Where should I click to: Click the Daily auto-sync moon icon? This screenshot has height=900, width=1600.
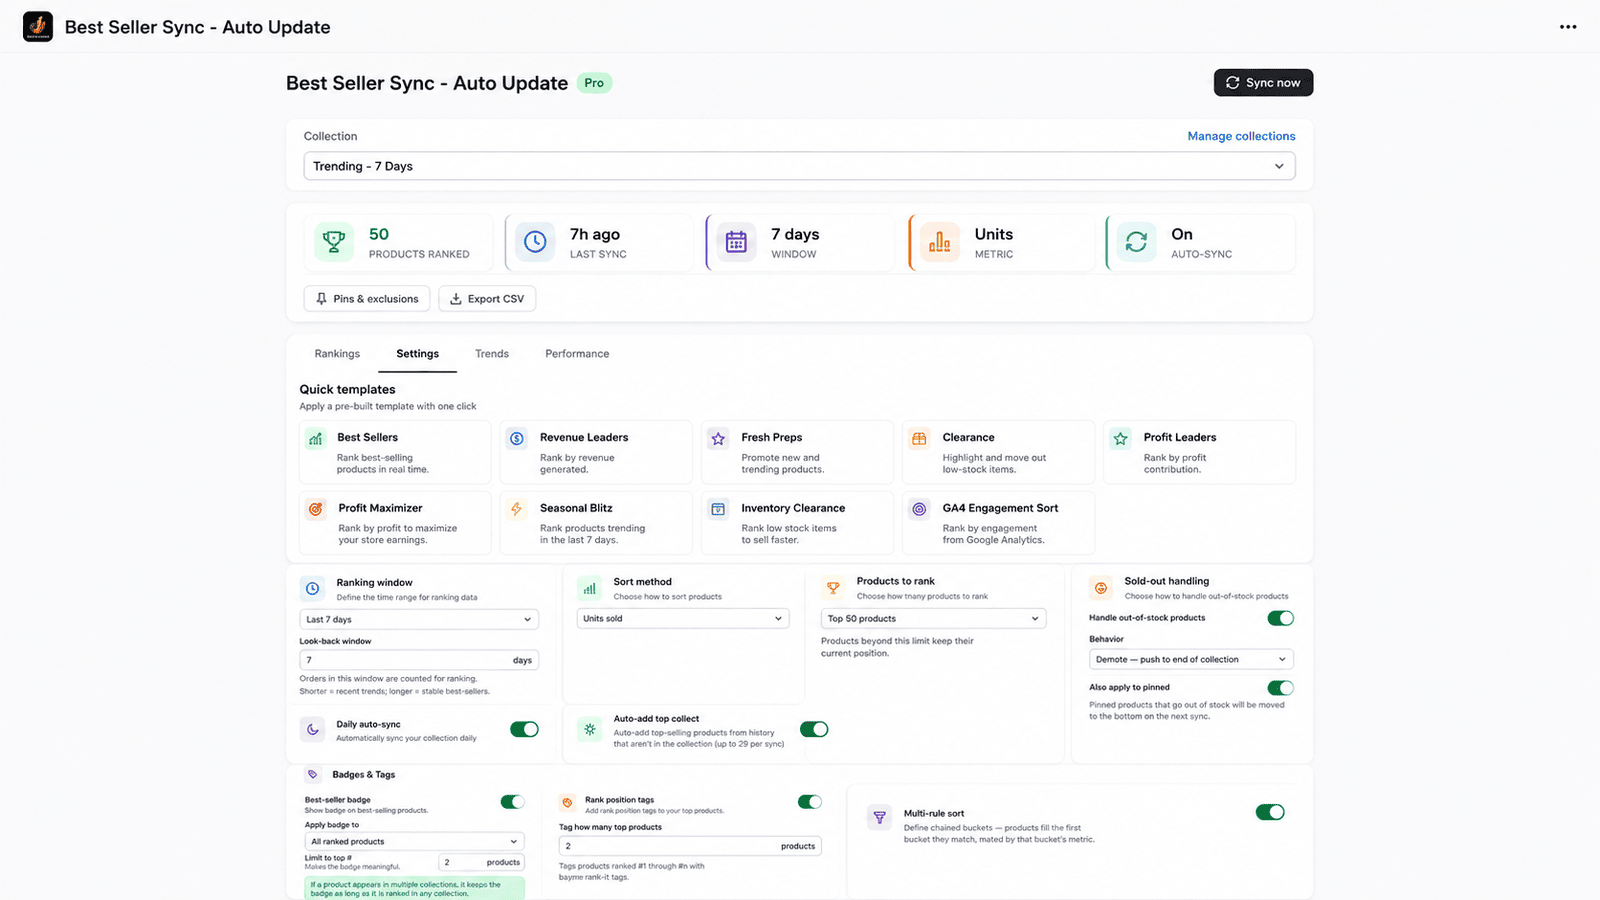click(x=313, y=730)
